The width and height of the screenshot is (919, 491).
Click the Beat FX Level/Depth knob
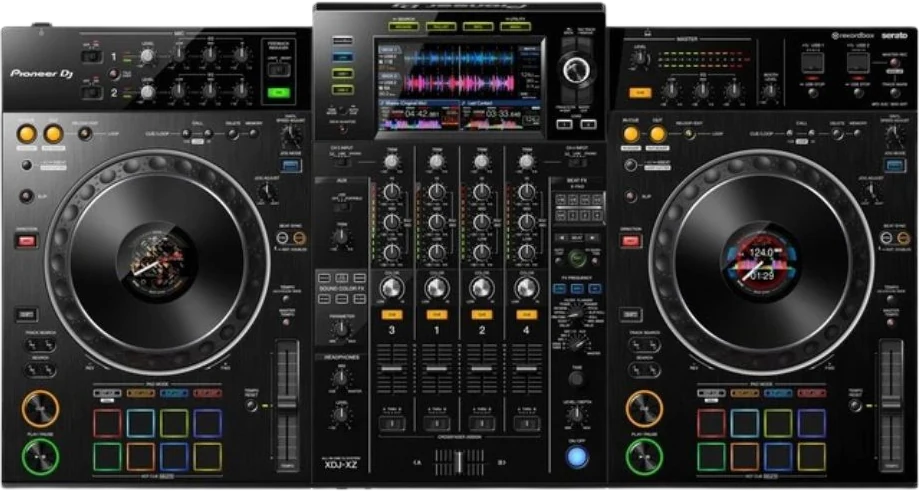[577, 415]
